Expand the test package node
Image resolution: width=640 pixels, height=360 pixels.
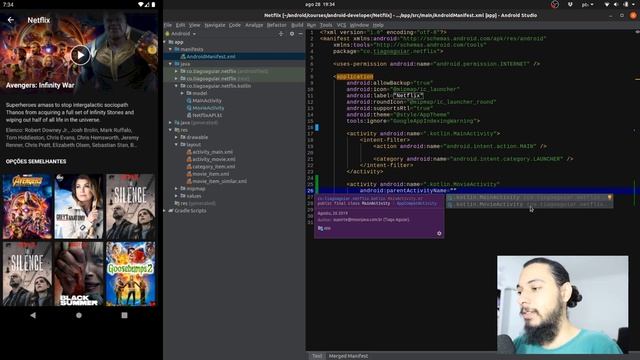[x=176, y=79]
